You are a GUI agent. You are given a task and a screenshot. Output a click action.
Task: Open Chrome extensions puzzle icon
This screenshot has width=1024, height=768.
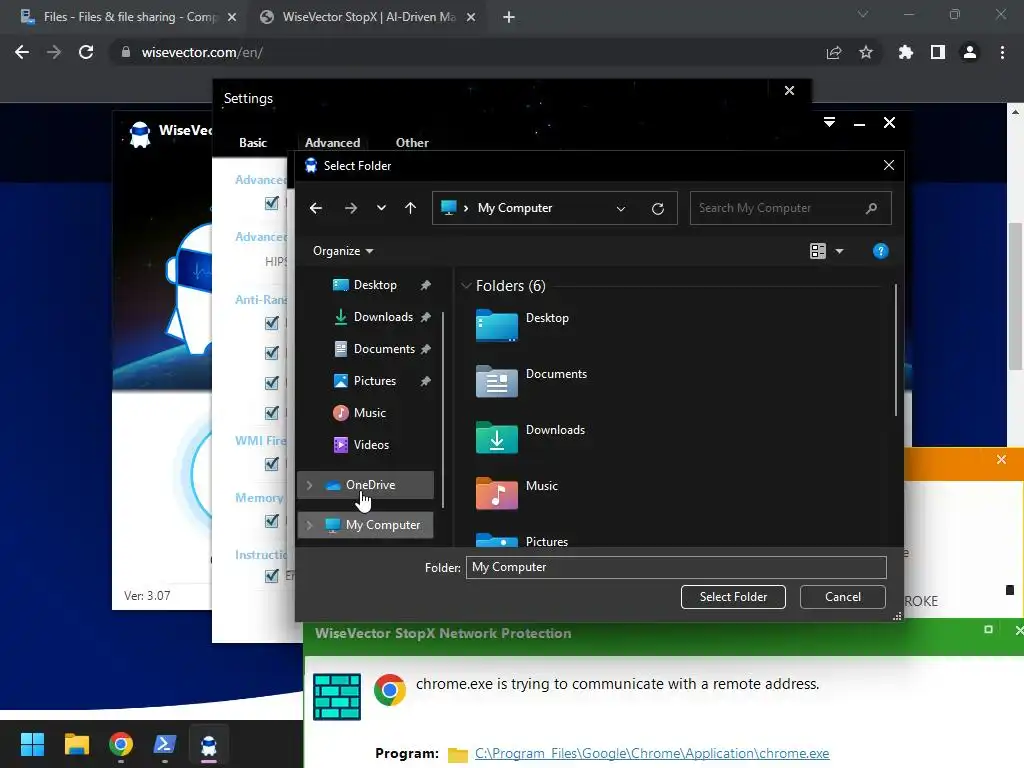point(905,52)
